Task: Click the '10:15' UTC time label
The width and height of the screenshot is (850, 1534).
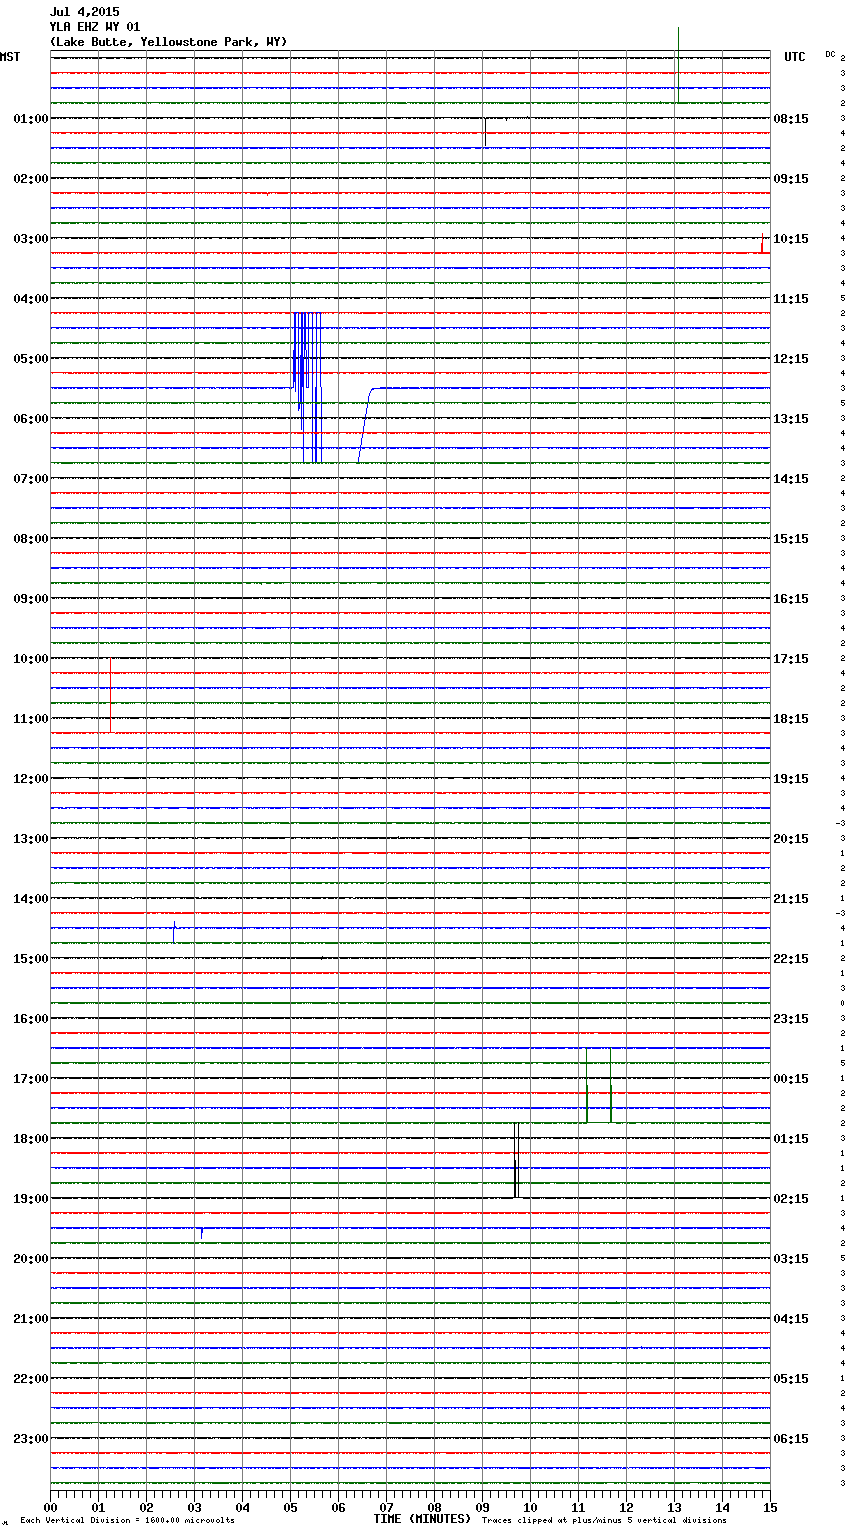Action: pyautogui.click(x=791, y=239)
